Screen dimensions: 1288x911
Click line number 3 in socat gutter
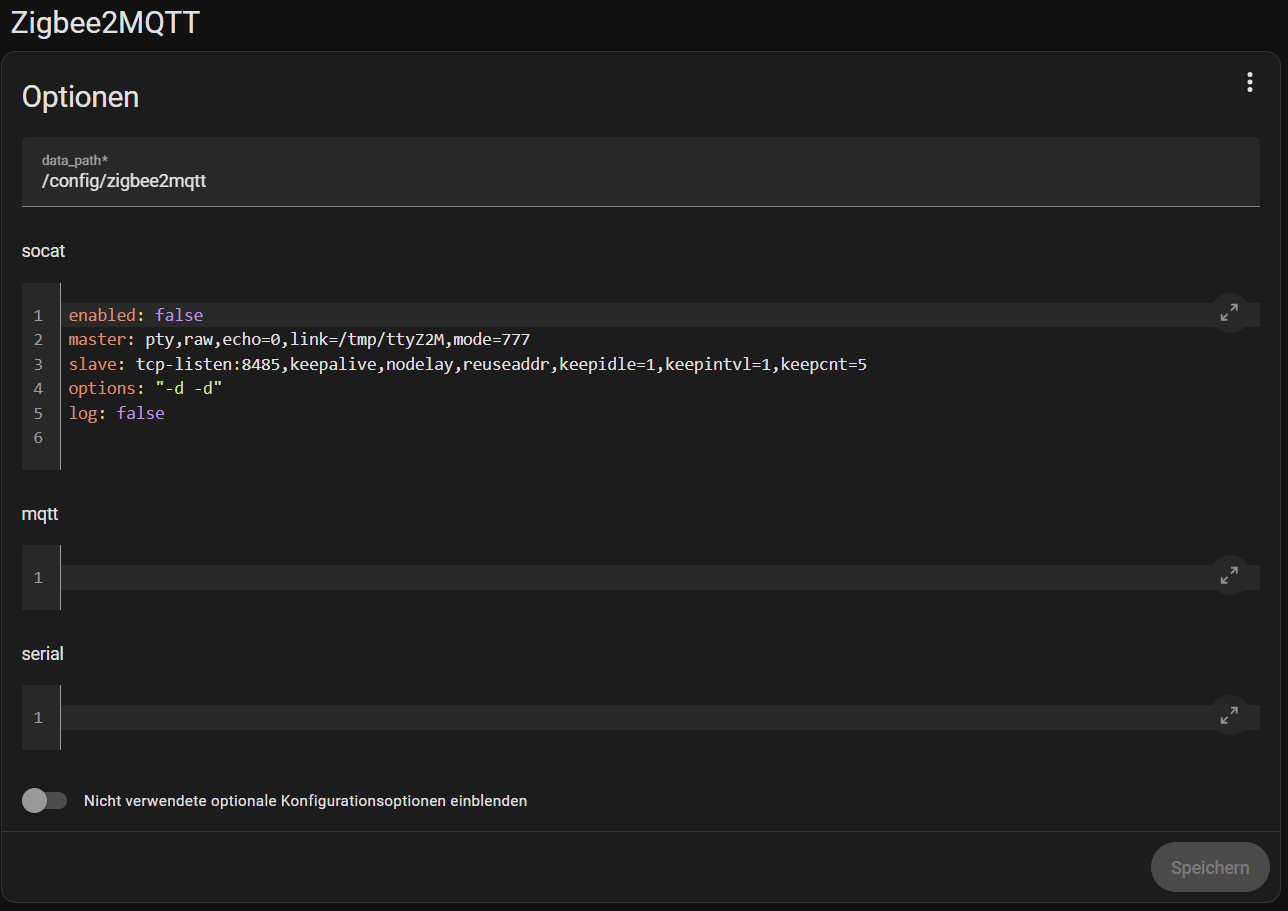click(x=38, y=364)
